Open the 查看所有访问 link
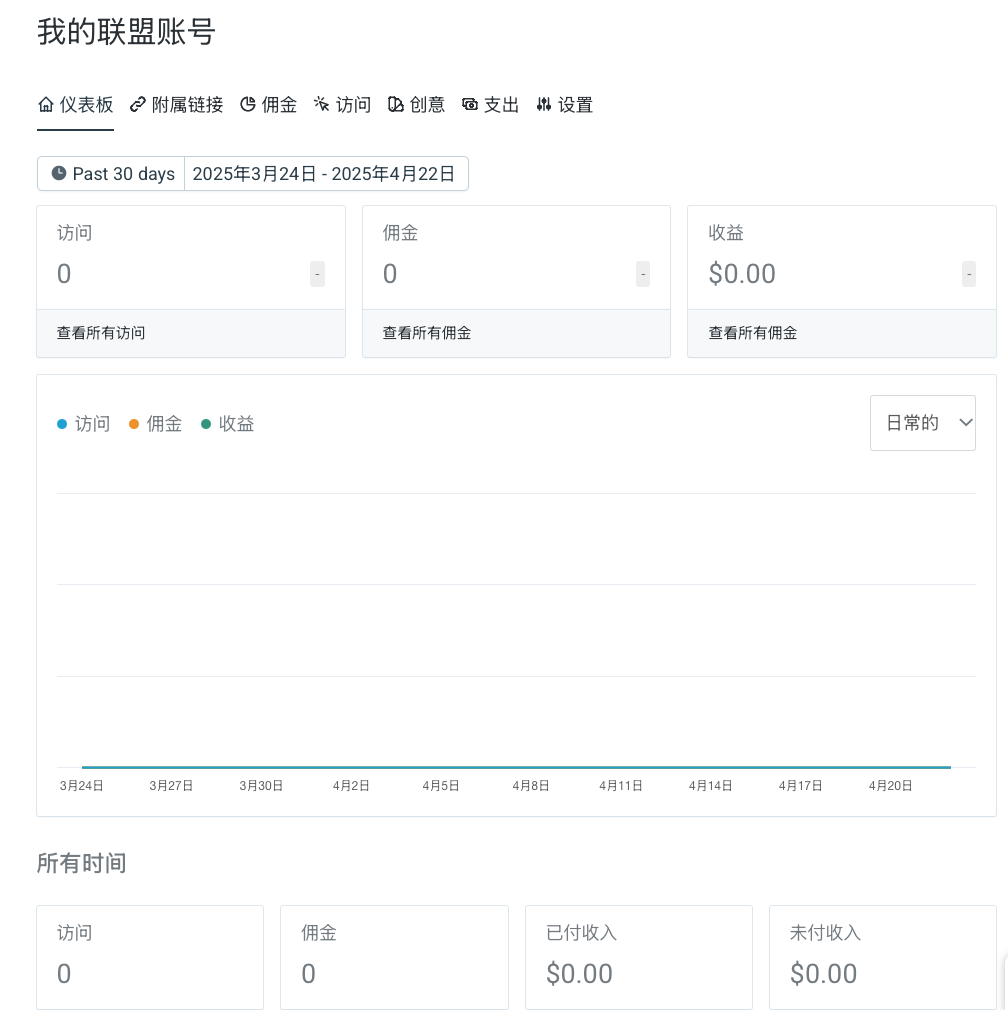Viewport: 1008px width, 1010px height. click(101, 333)
